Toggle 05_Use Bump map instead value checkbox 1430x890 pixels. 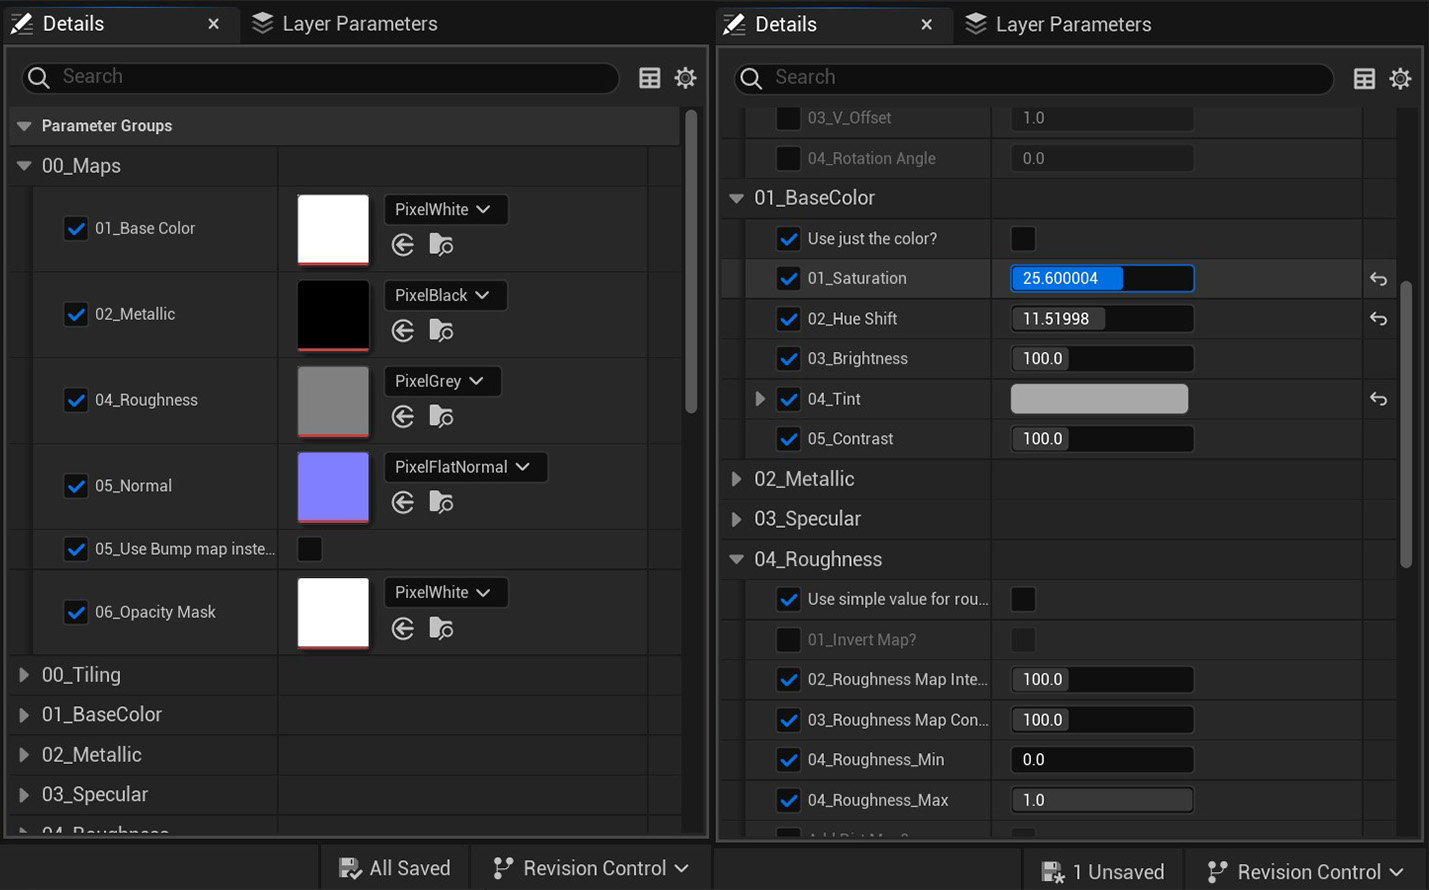(x=310, y=549)
